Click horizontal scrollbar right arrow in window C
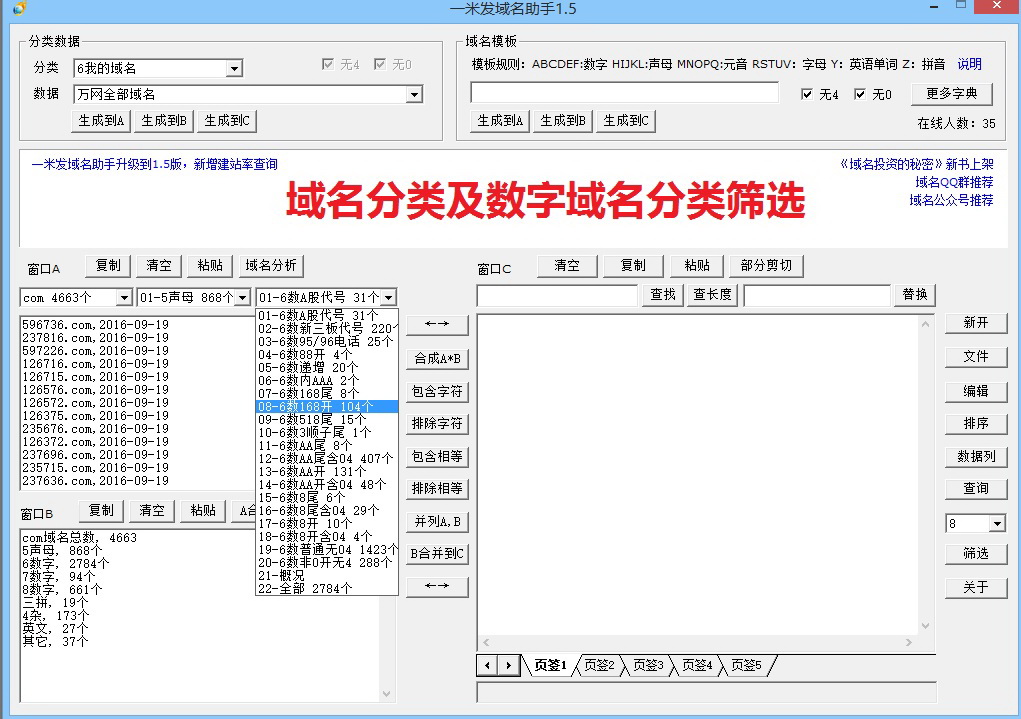The height and width of the screenshot is (719, 1021). point(909,642)
